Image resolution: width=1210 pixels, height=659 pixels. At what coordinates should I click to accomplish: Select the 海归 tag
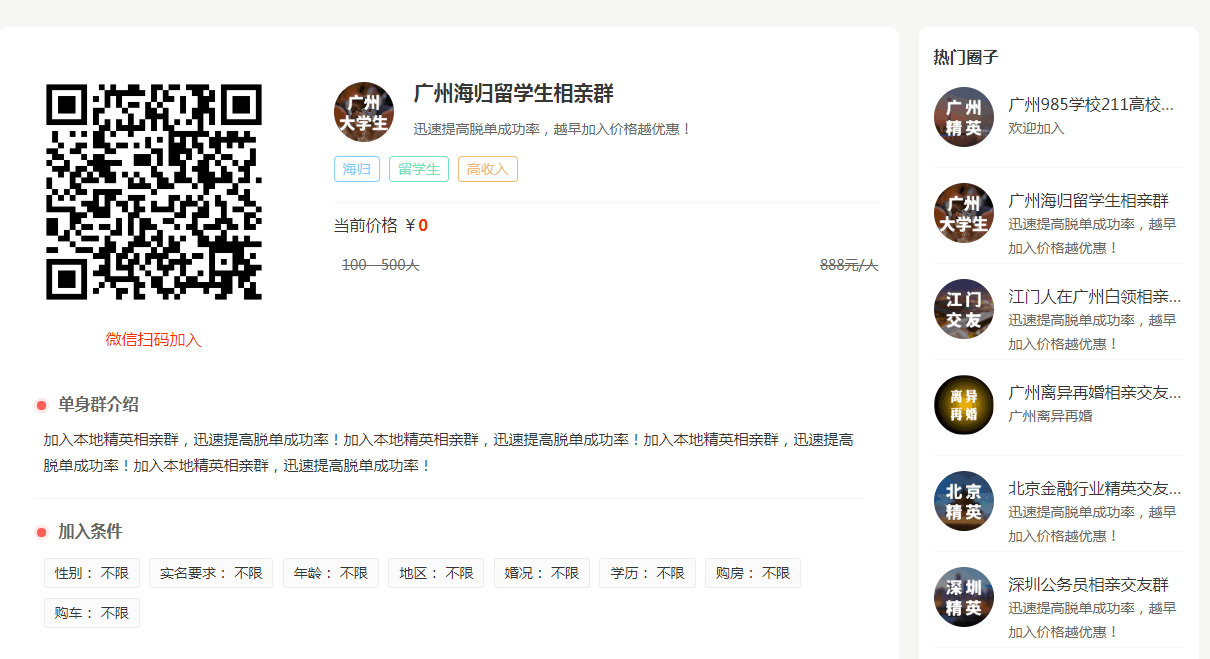coord(357,169)
